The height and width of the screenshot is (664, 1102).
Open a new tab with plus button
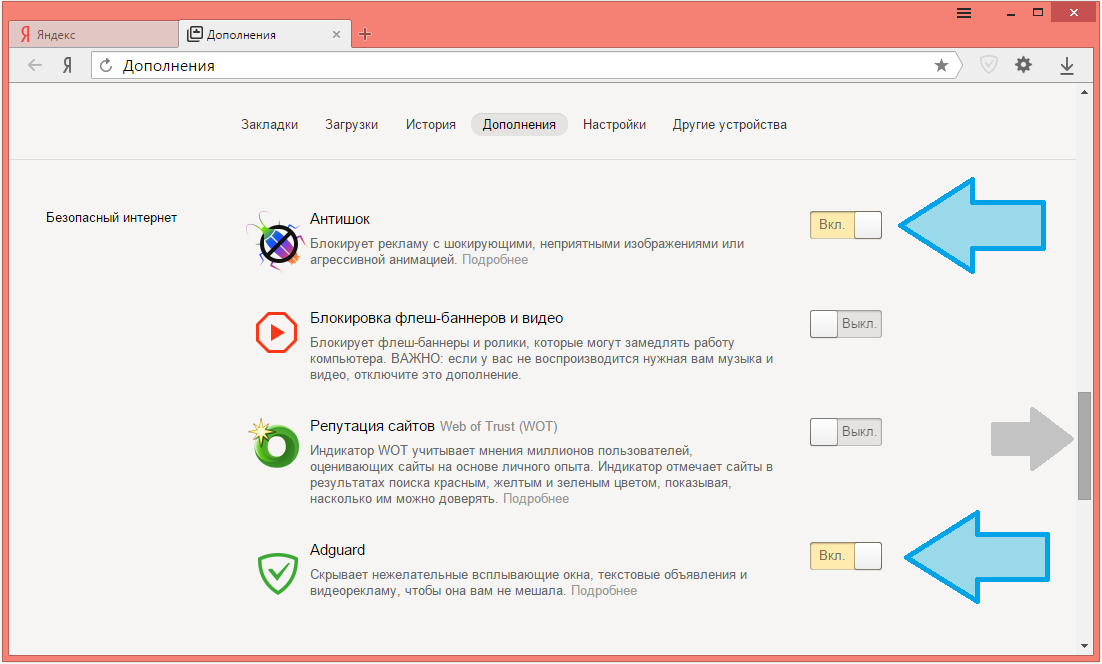(365, 34)
